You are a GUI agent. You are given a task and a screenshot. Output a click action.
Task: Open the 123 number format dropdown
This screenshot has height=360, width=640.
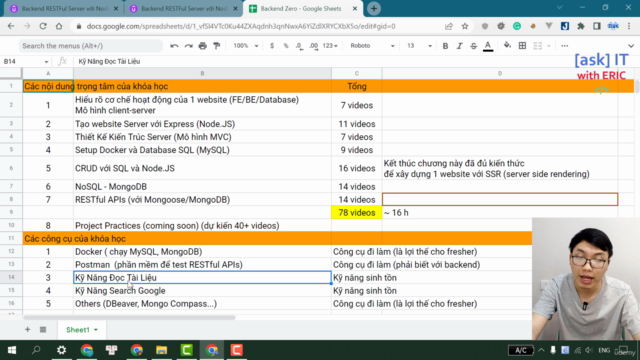point(330,46)
